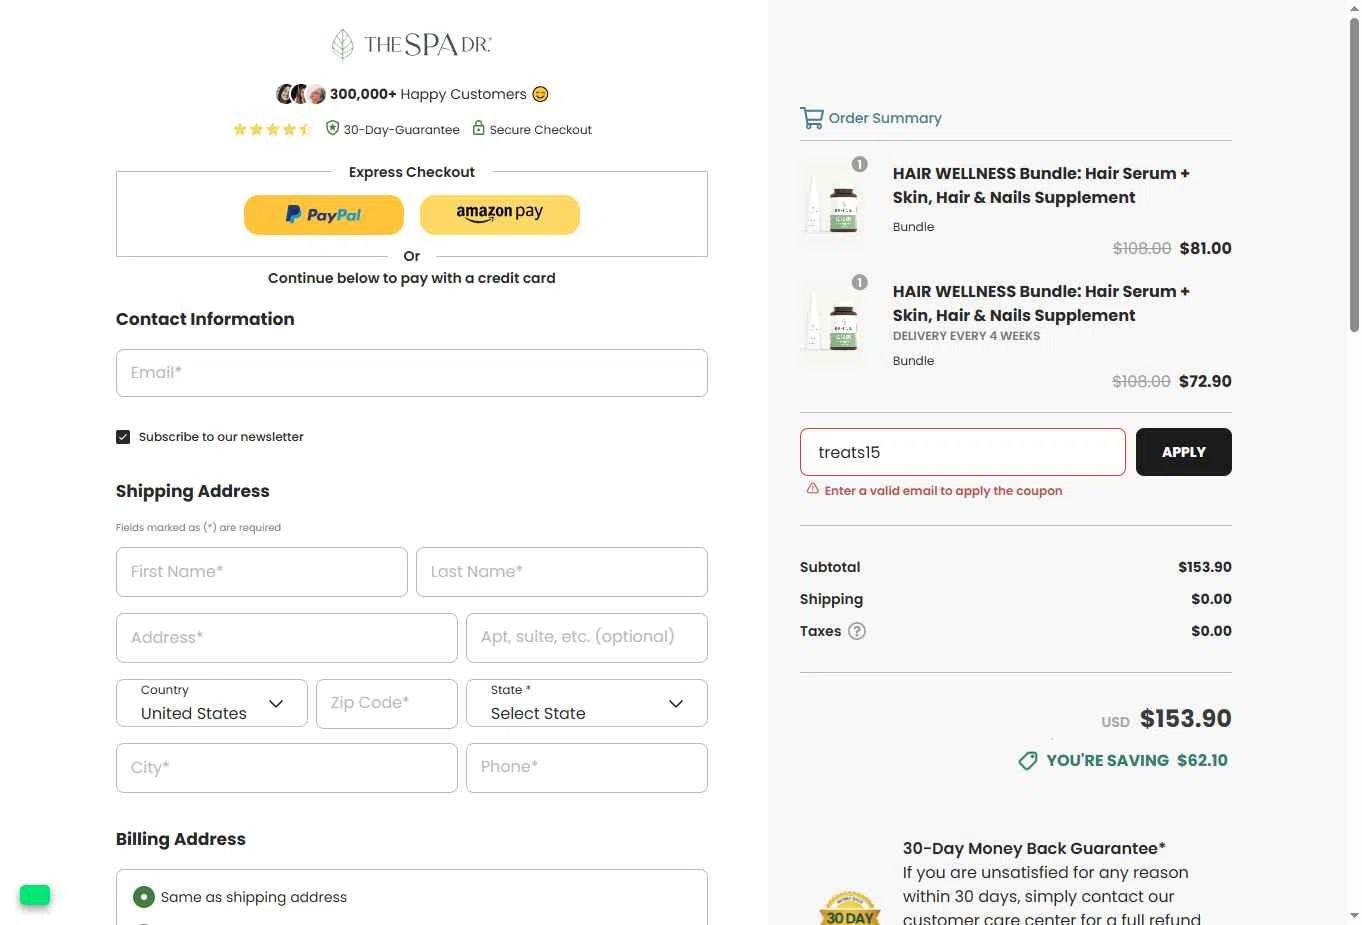Click the 30 Day guarantee gold badge

click(x=850, y=907)
